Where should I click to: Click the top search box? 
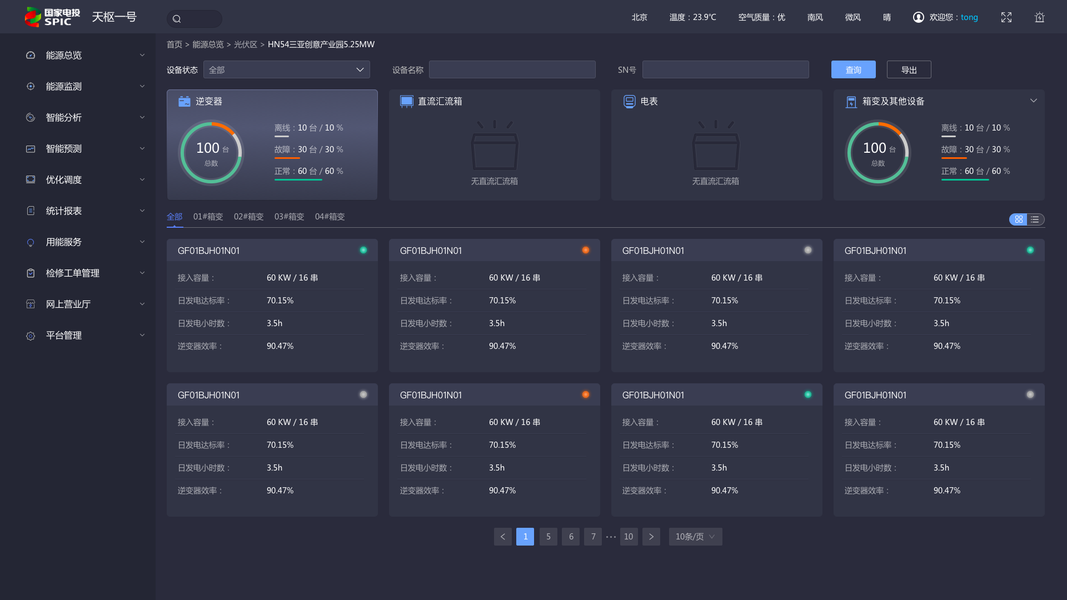click(195, 19)
